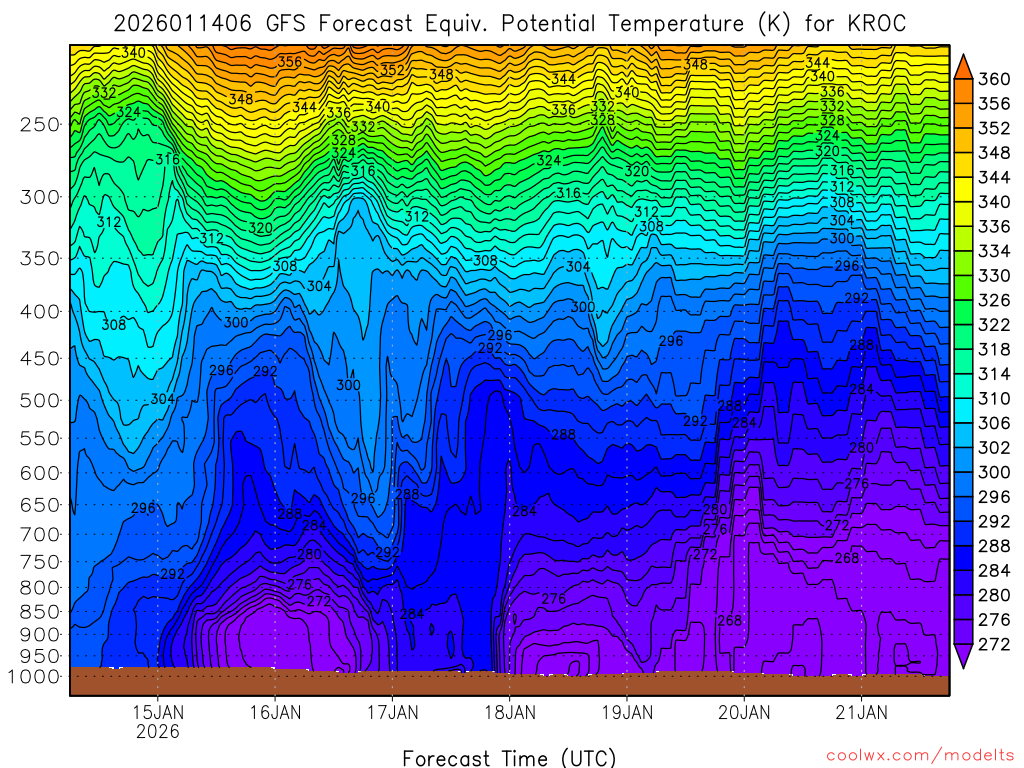Click the 272 colorbar legend value
This screenshot has width=1024, height=768.
coord(994,645)
